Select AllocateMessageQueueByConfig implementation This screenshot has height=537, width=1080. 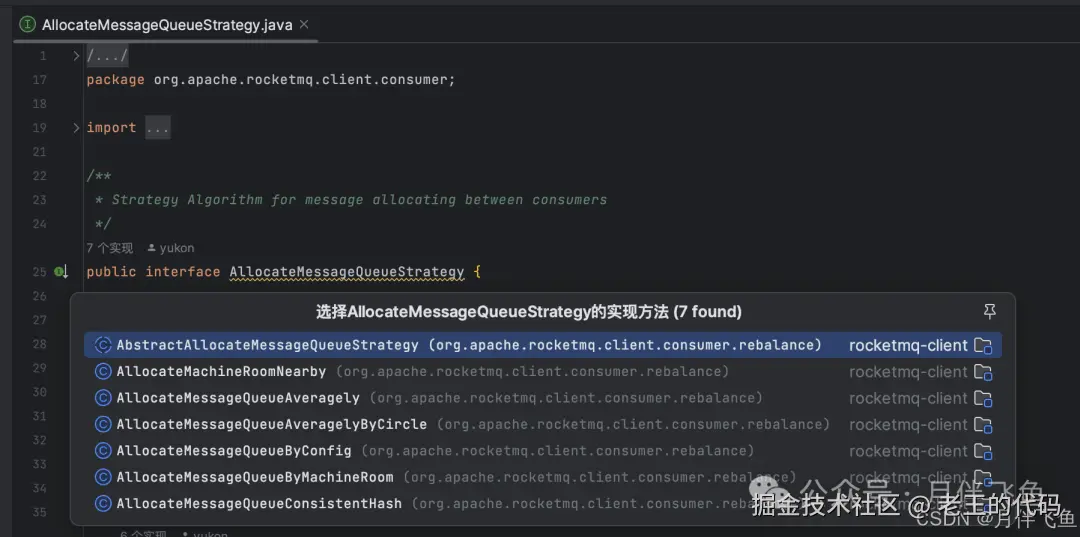[543, 451]
